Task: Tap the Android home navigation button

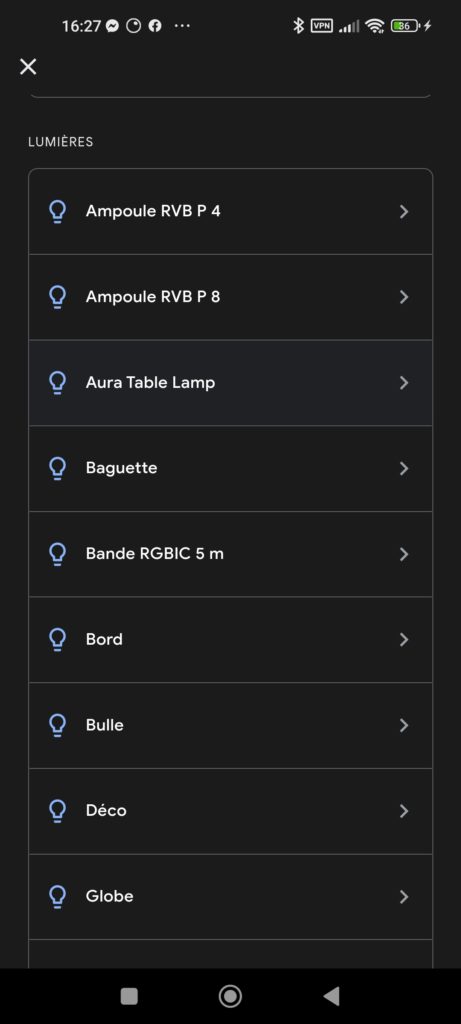Action: pos(230,996)
